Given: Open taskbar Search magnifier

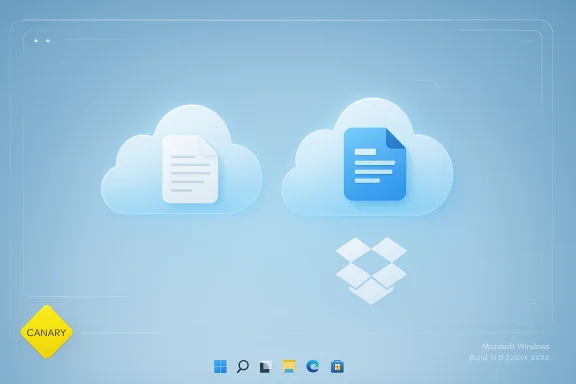Looking at the screenshot, I should coord(242,366).
